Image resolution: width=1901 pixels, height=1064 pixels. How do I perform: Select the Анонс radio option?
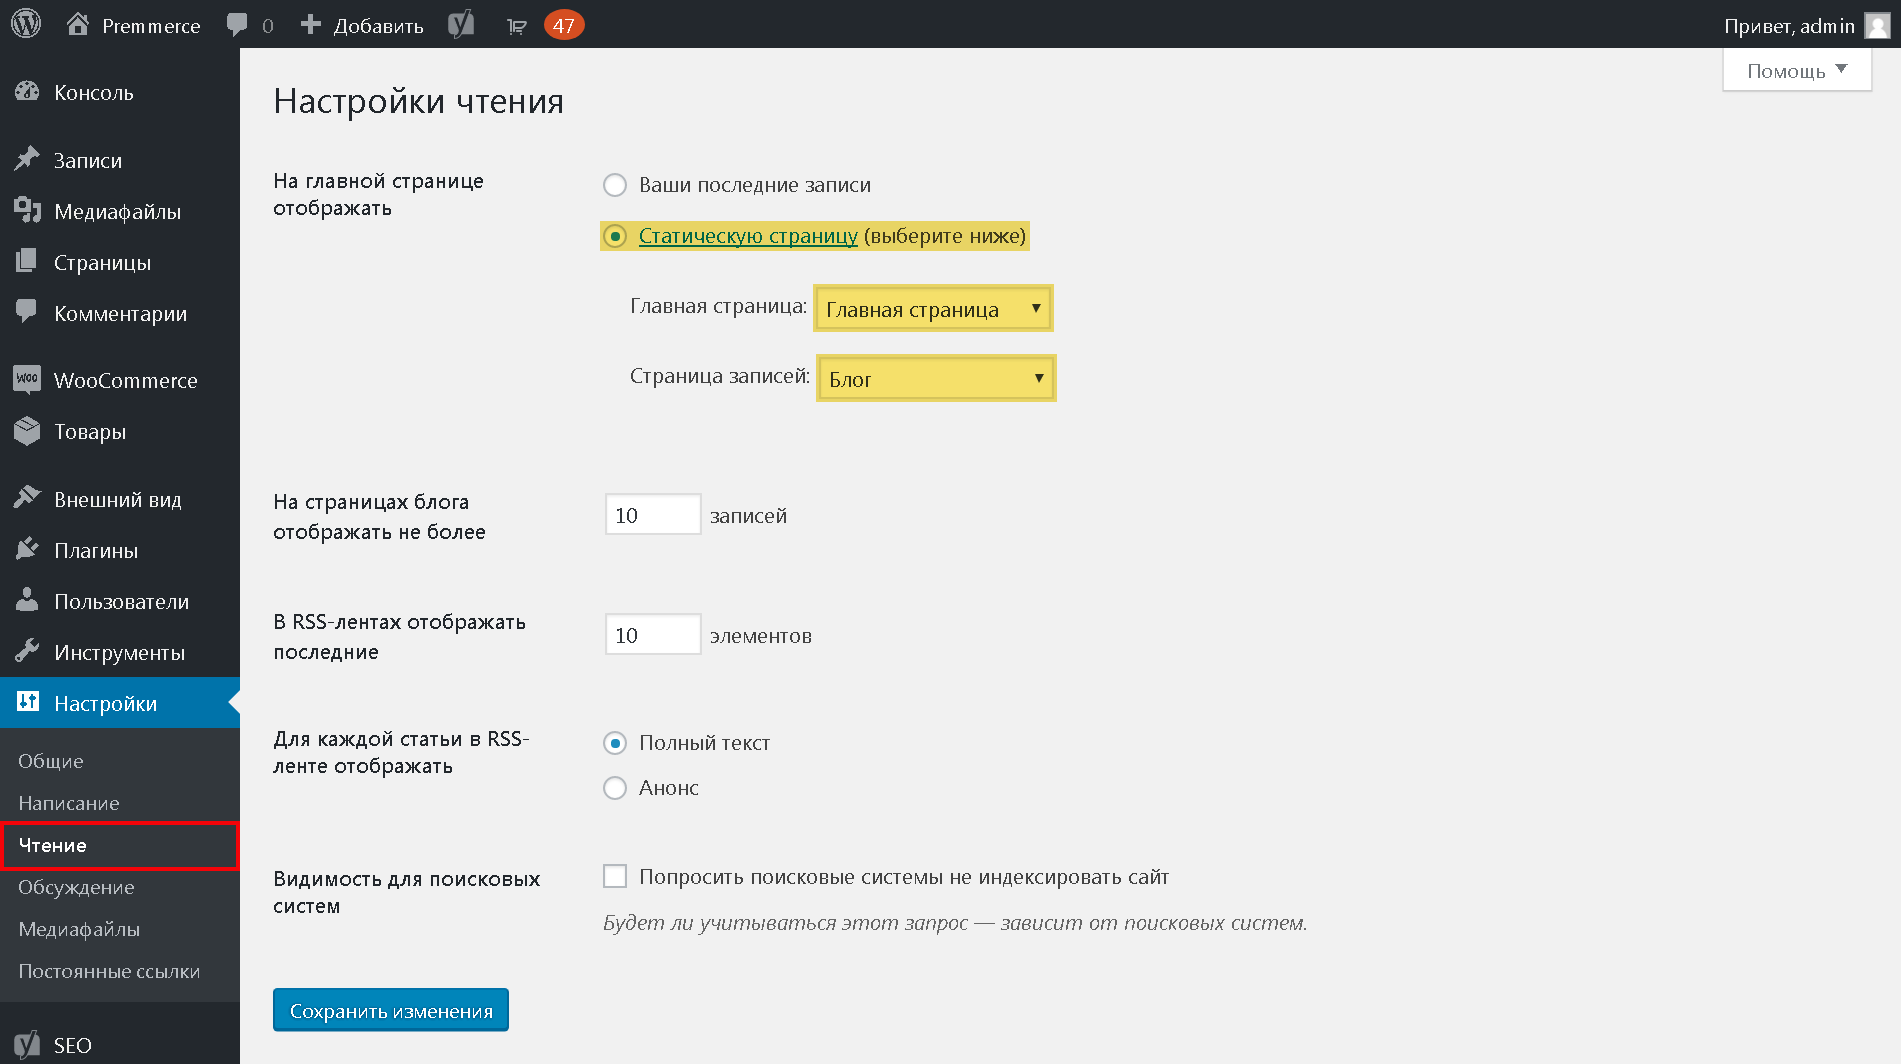point(615,788)
